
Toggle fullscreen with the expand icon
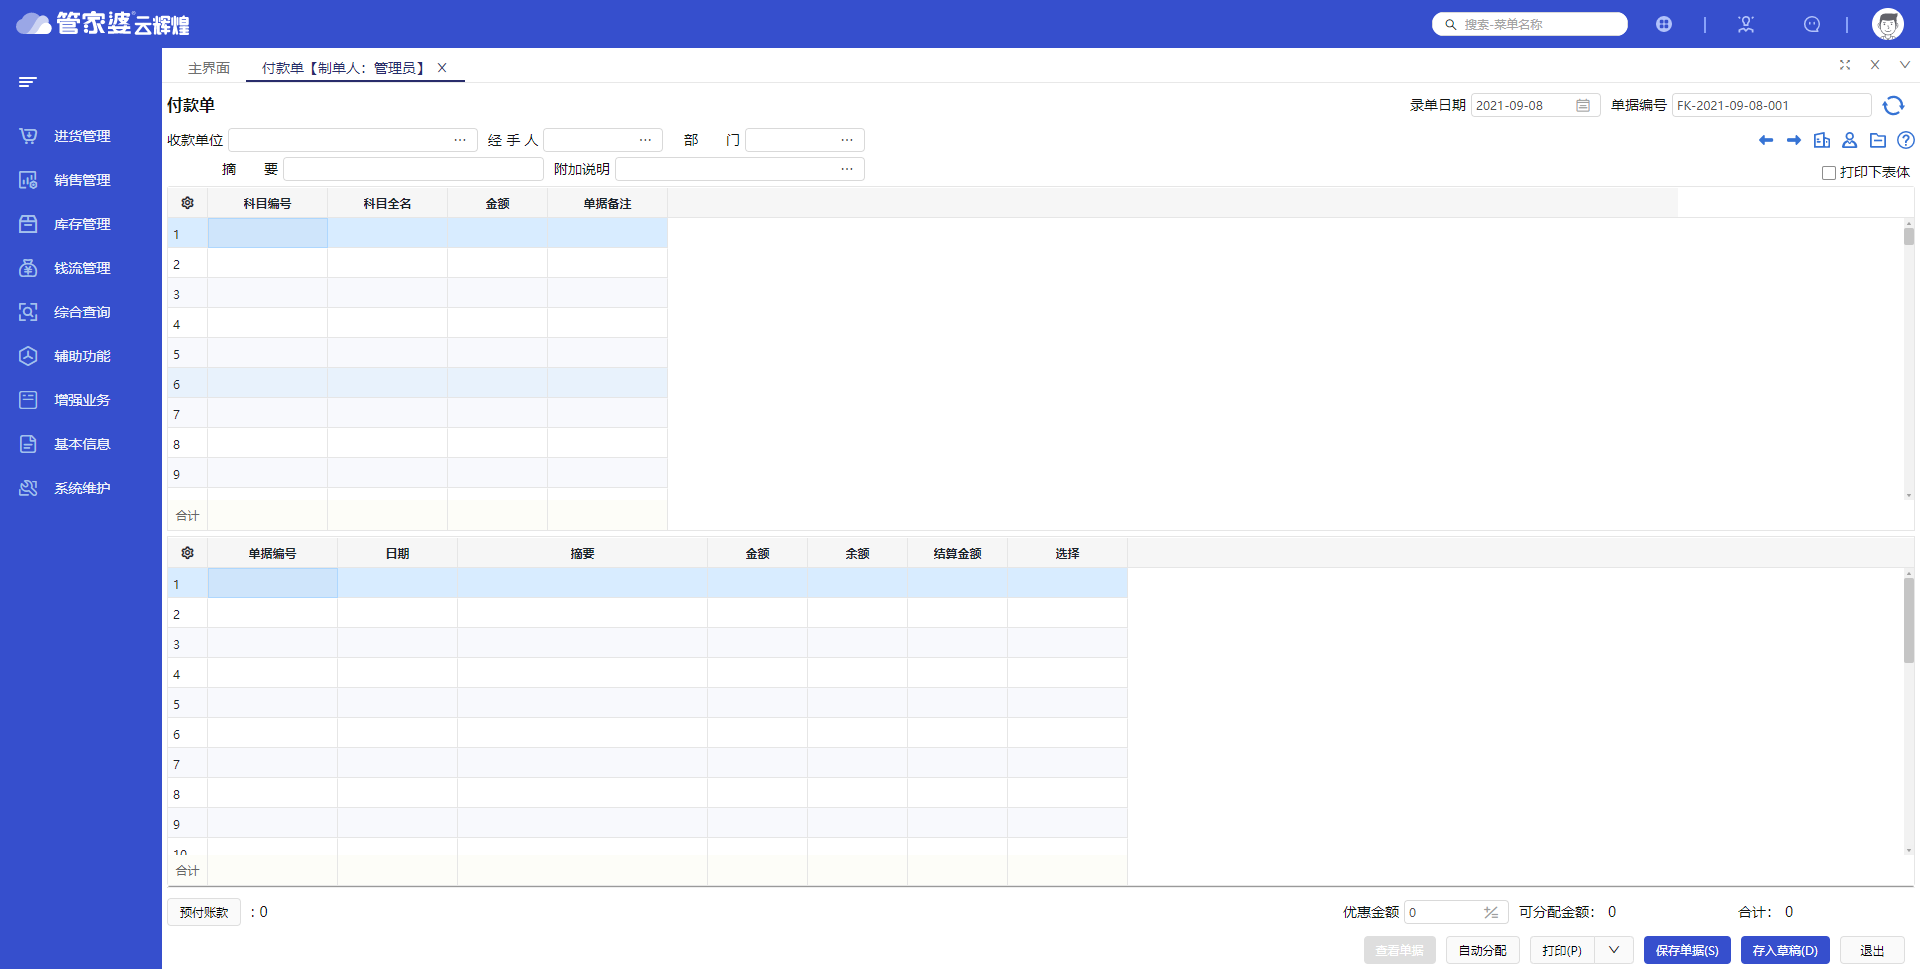tap(1845, 65)
